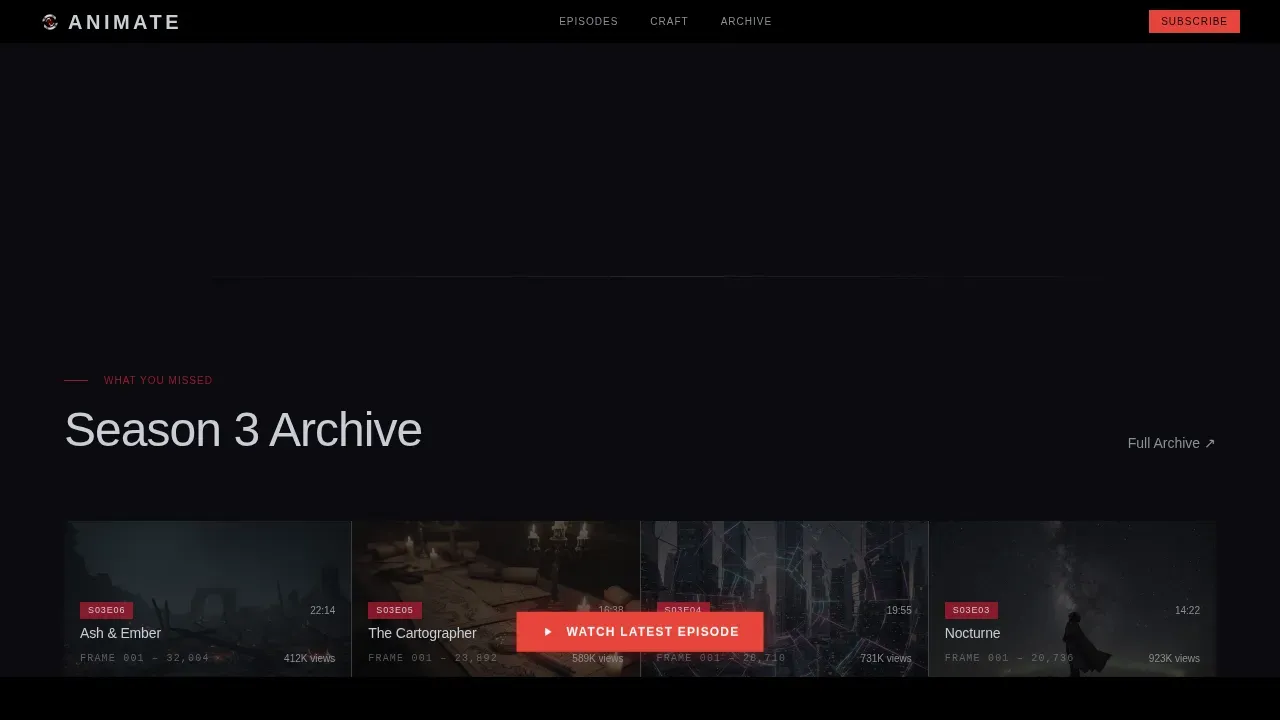1280x720 pixels.
Task: Click the S03E05 episode badge
Action: pos(395,610)
